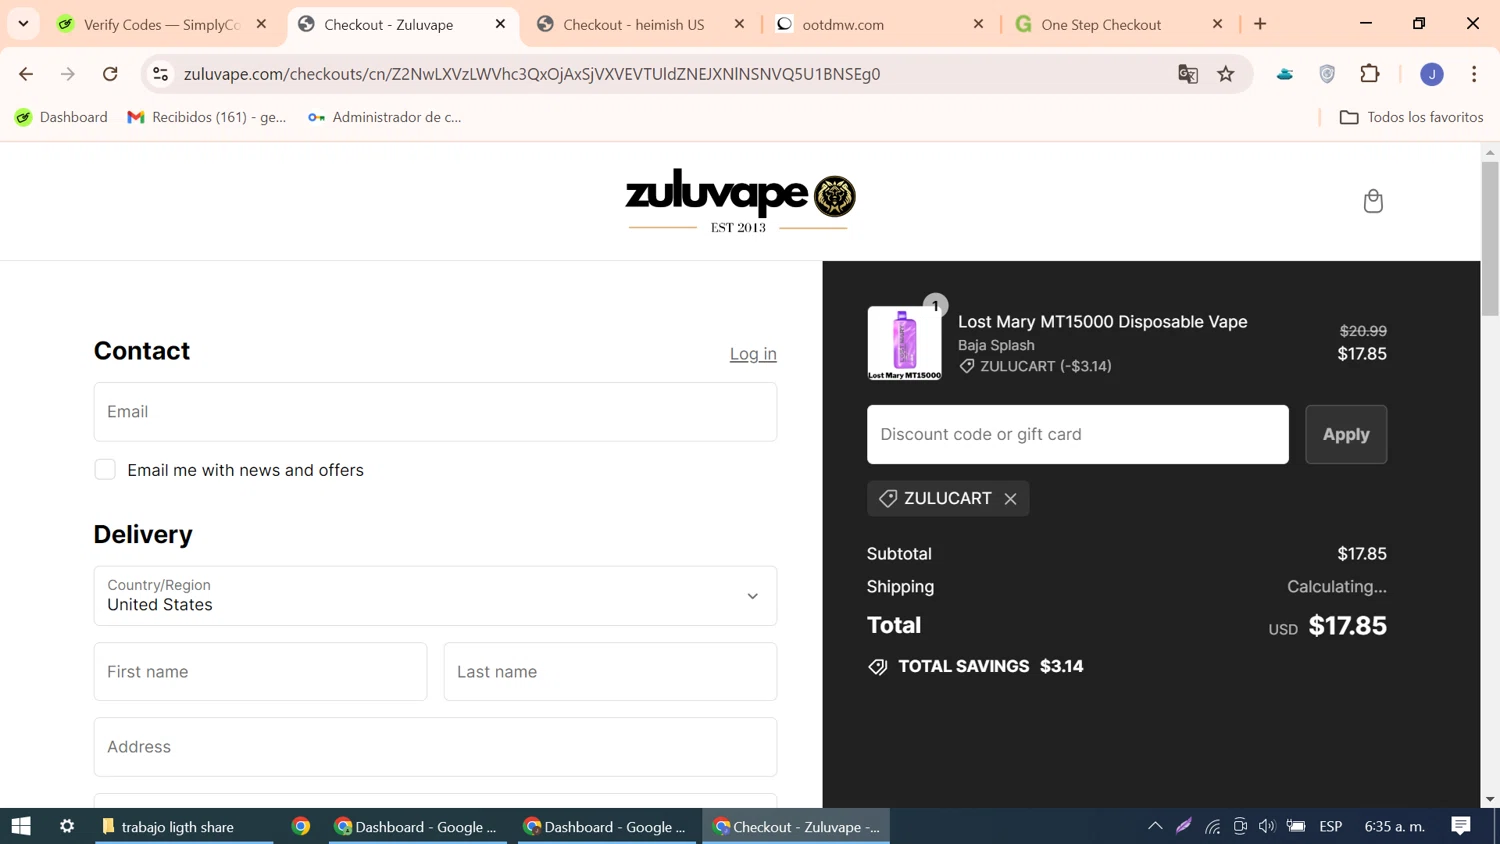Open the Recibidos Gmail bookmark
This screenshot has height=844, width=1500.
(207, 117)
